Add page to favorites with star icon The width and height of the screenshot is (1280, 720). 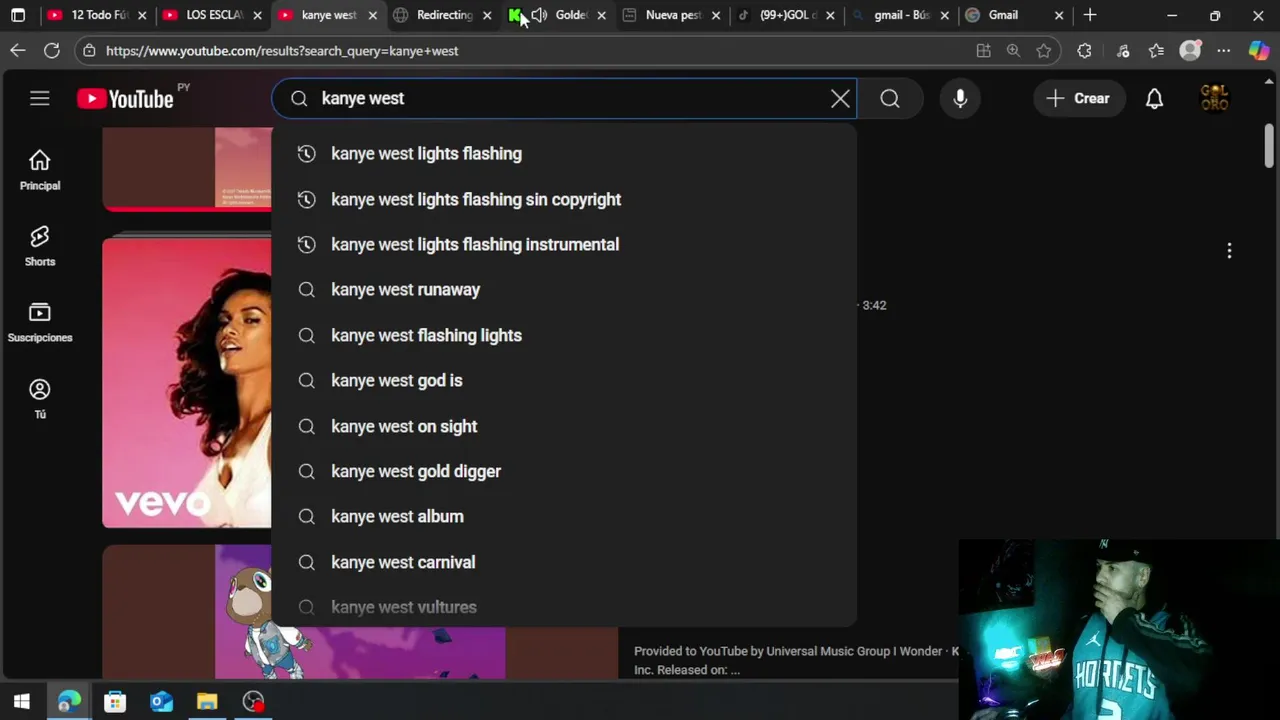point(1044,51)
